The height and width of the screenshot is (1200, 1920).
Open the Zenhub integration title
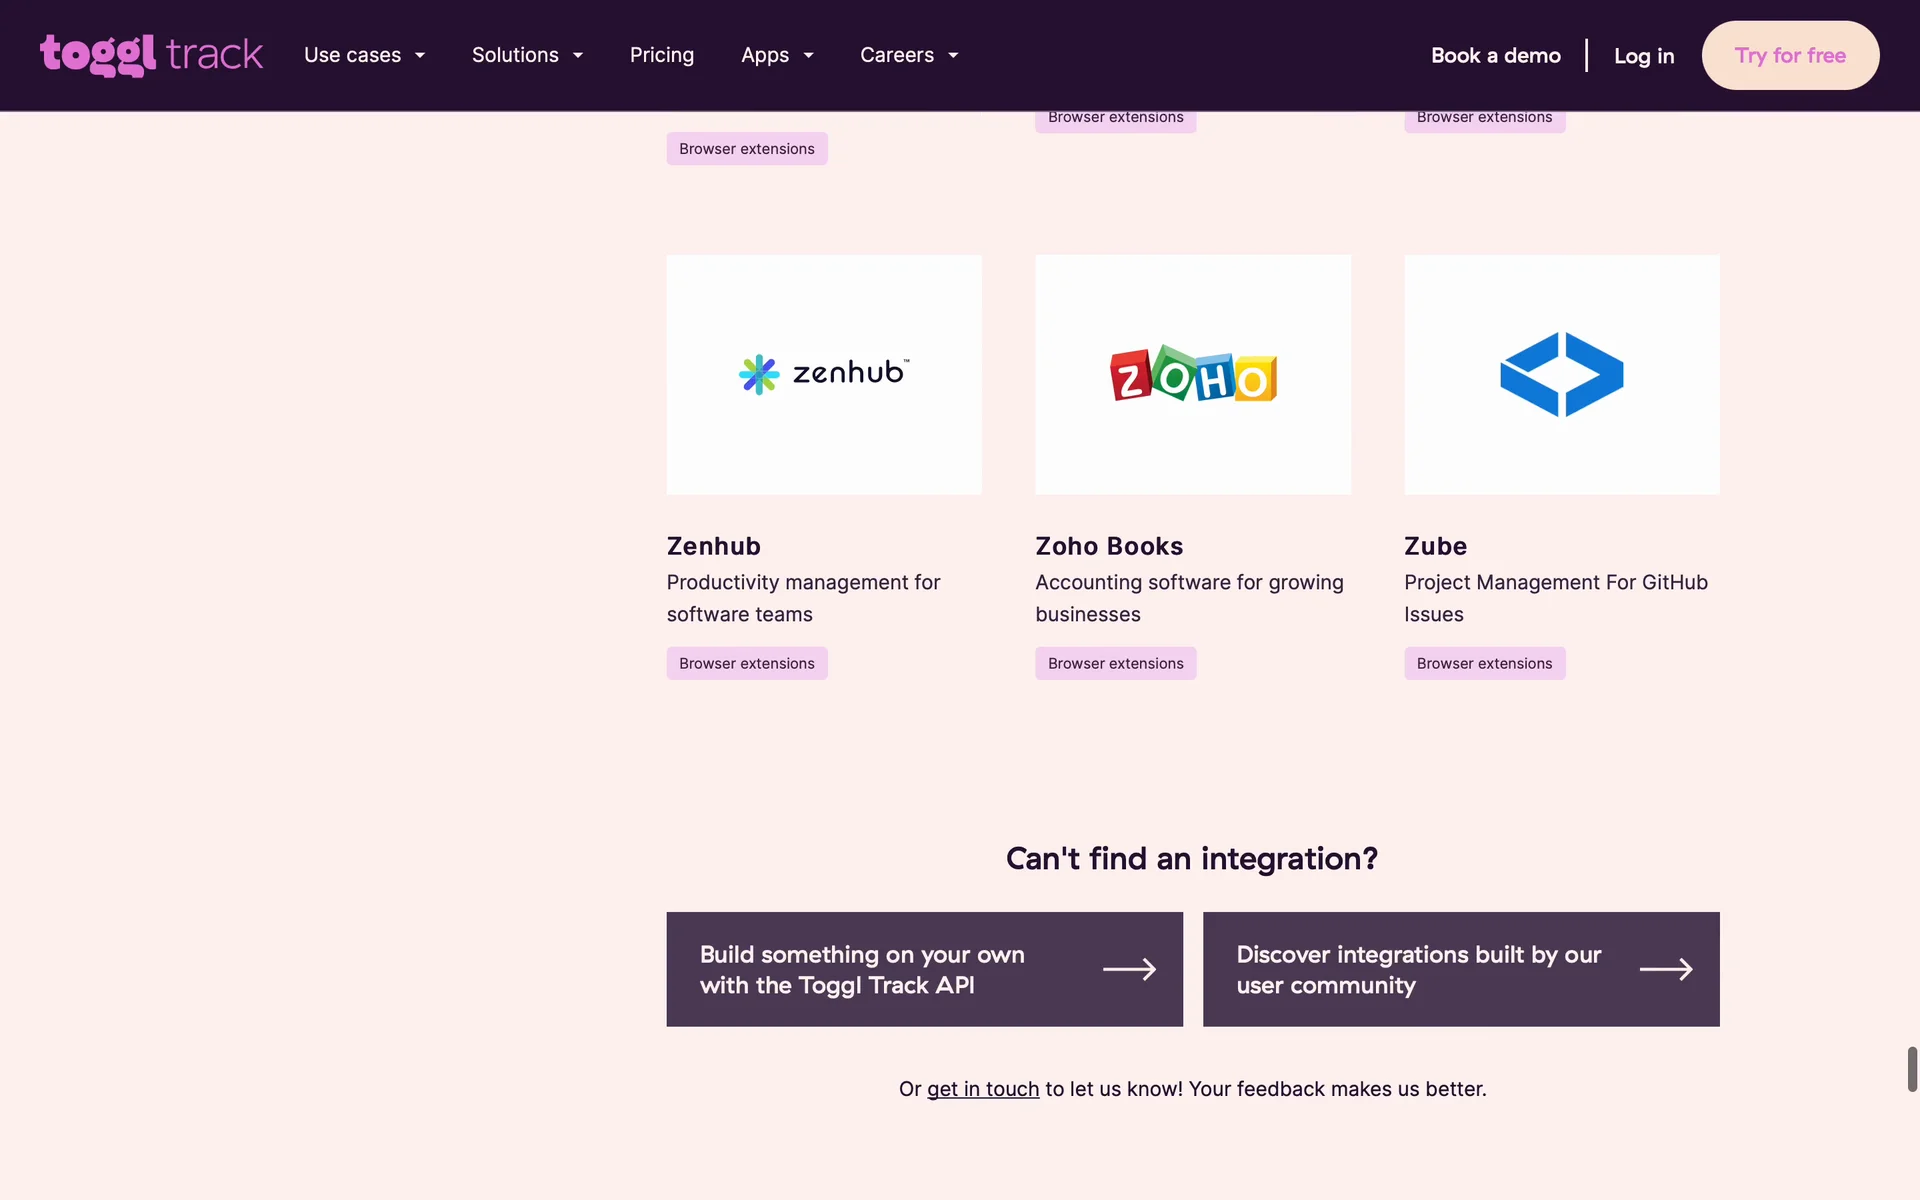coord(713,546)
